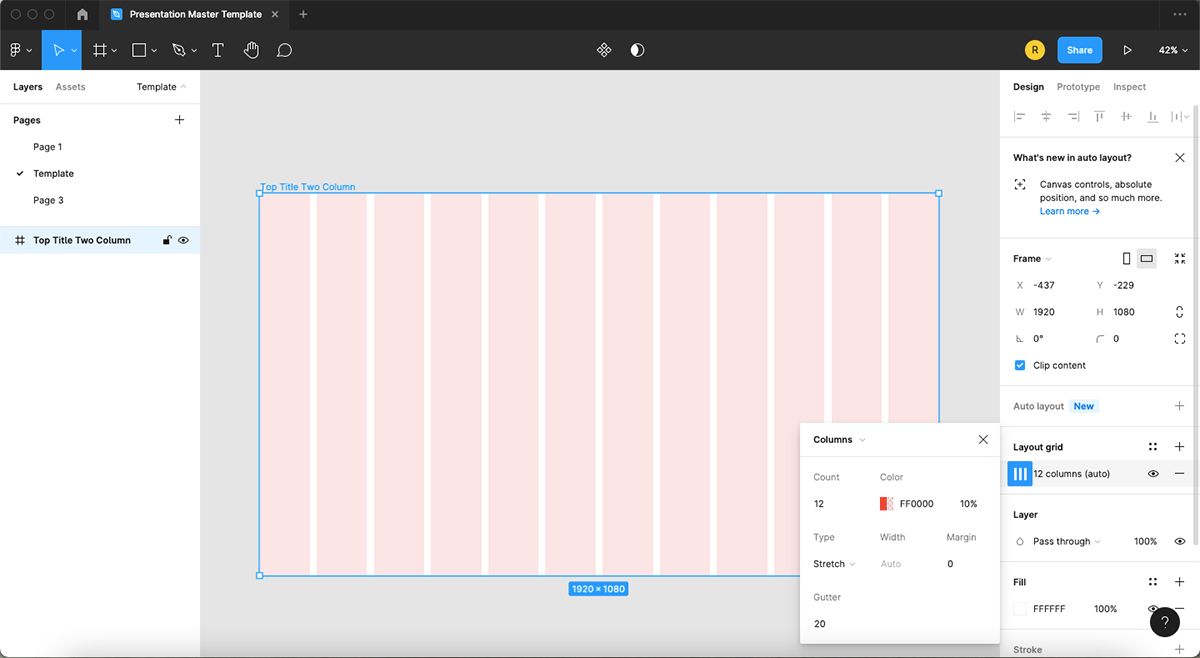Select the Hand tool

(251, 49)
